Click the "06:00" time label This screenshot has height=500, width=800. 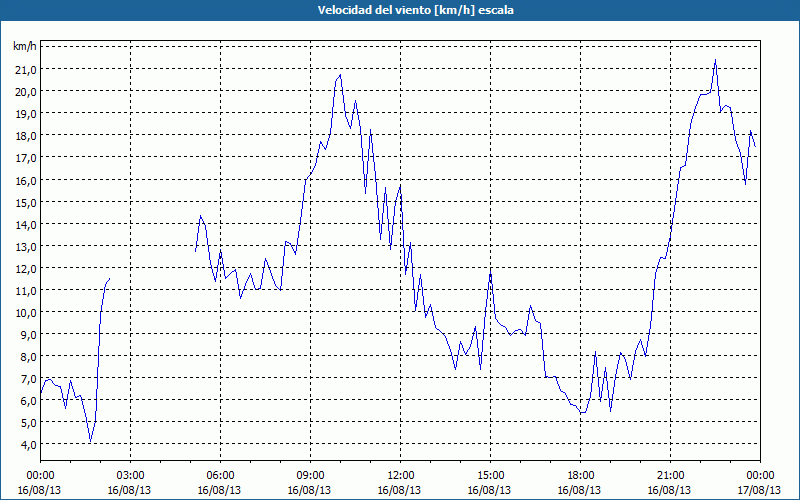220,476
